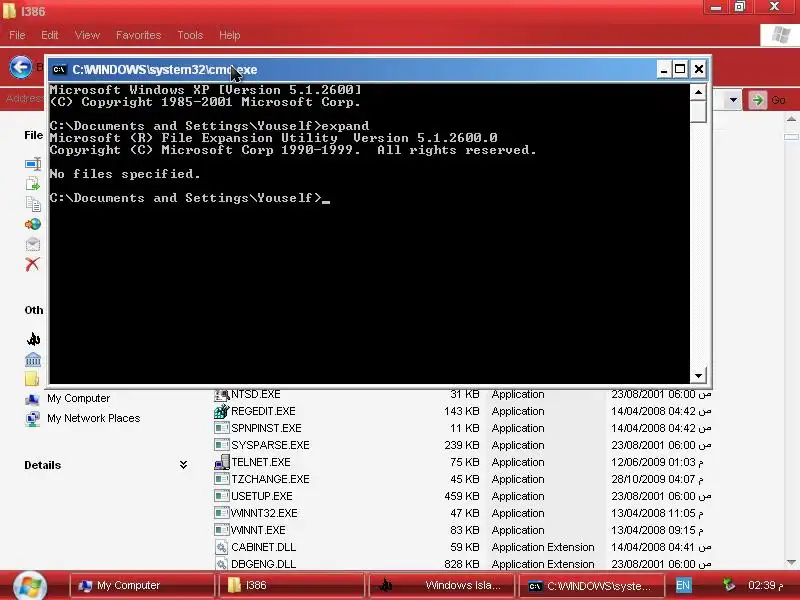Viewport: 800px width, 600px height.
Task: Open the Start menu orb
Action: (x=30, y=586)
